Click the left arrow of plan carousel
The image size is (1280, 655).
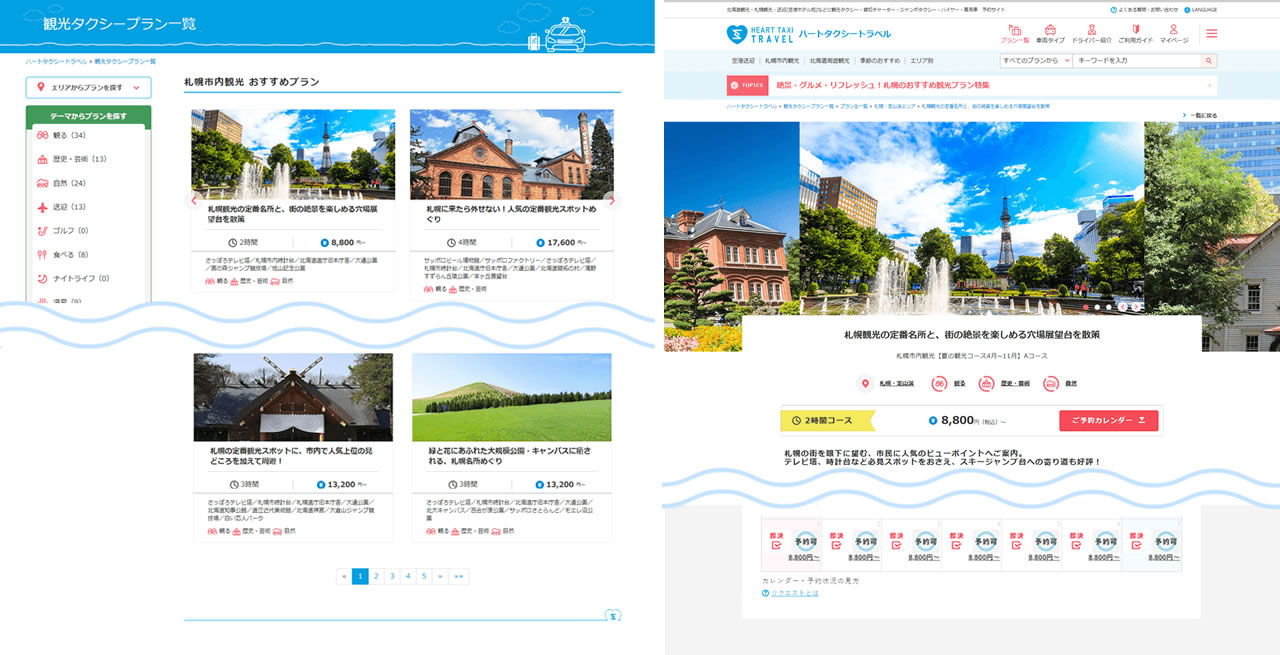[194, 200]
